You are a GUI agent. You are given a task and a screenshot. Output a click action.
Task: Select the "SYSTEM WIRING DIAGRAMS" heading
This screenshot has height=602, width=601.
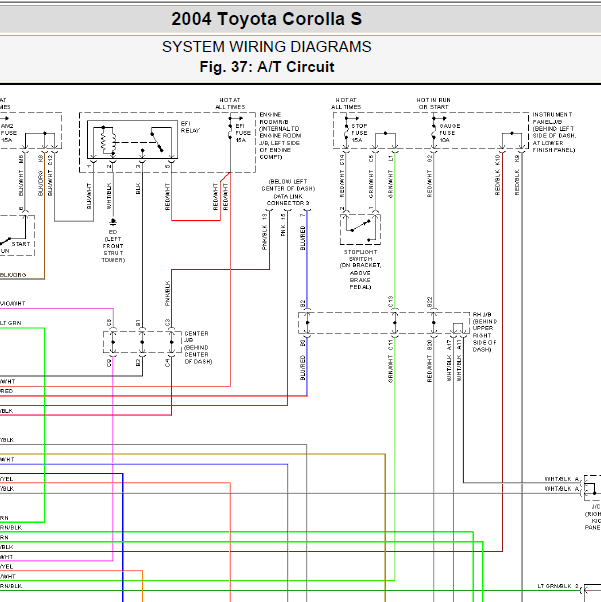tap(267, 47)
